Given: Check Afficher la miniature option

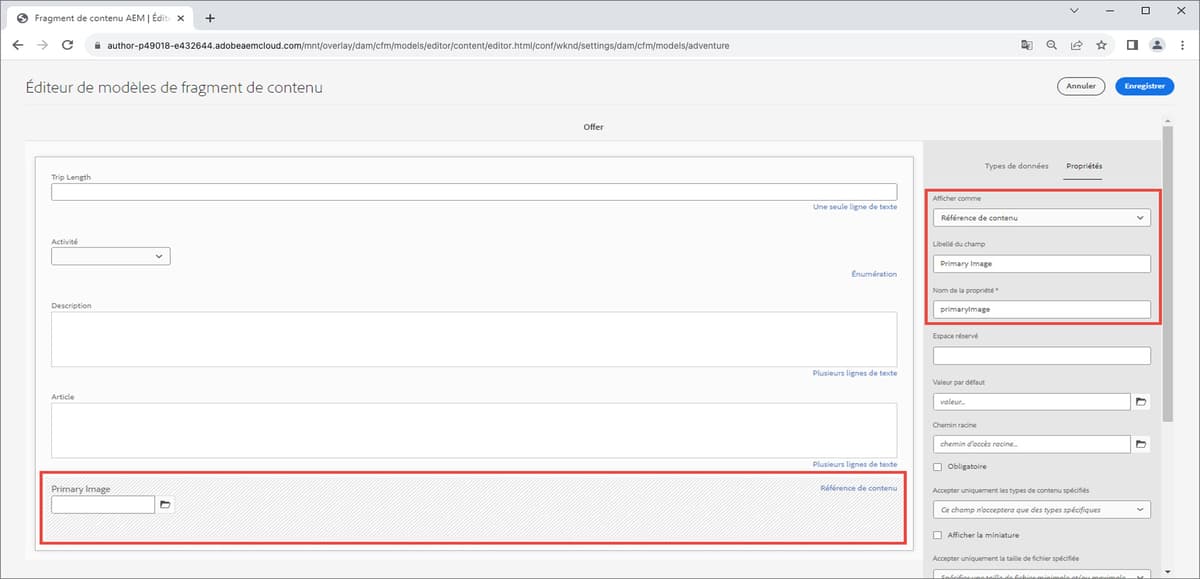Looking at the screenshot, I should 937,534.
